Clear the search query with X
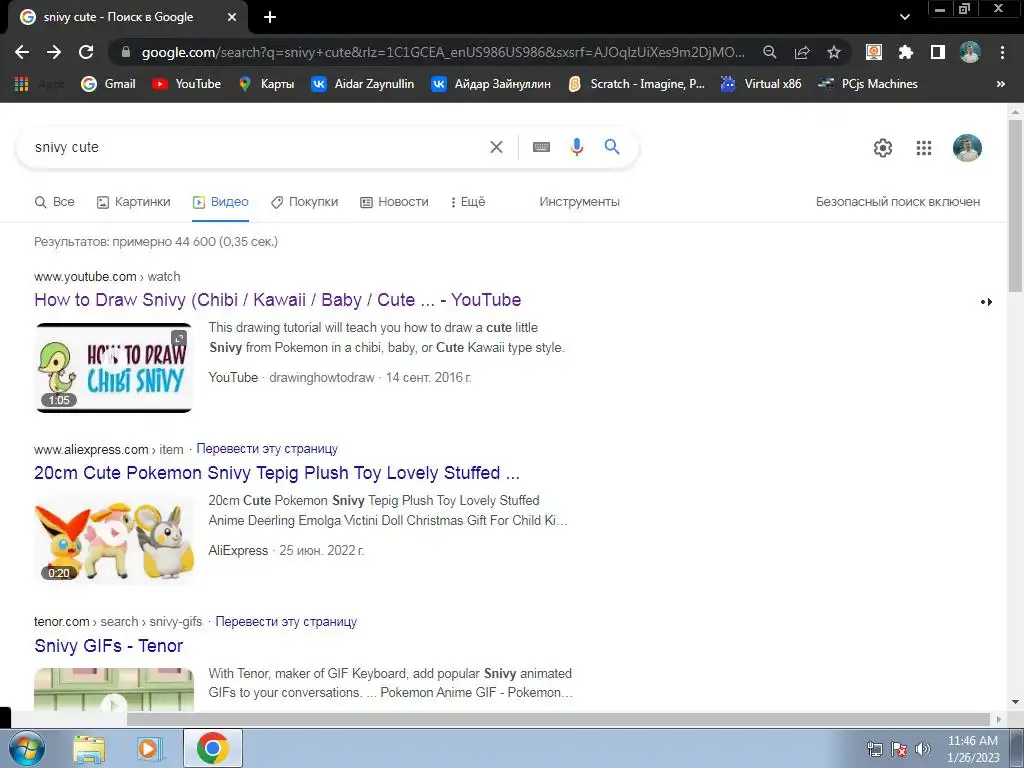Image resolution: width=1024 pixels, height=768 pixels. click(496, 147)
